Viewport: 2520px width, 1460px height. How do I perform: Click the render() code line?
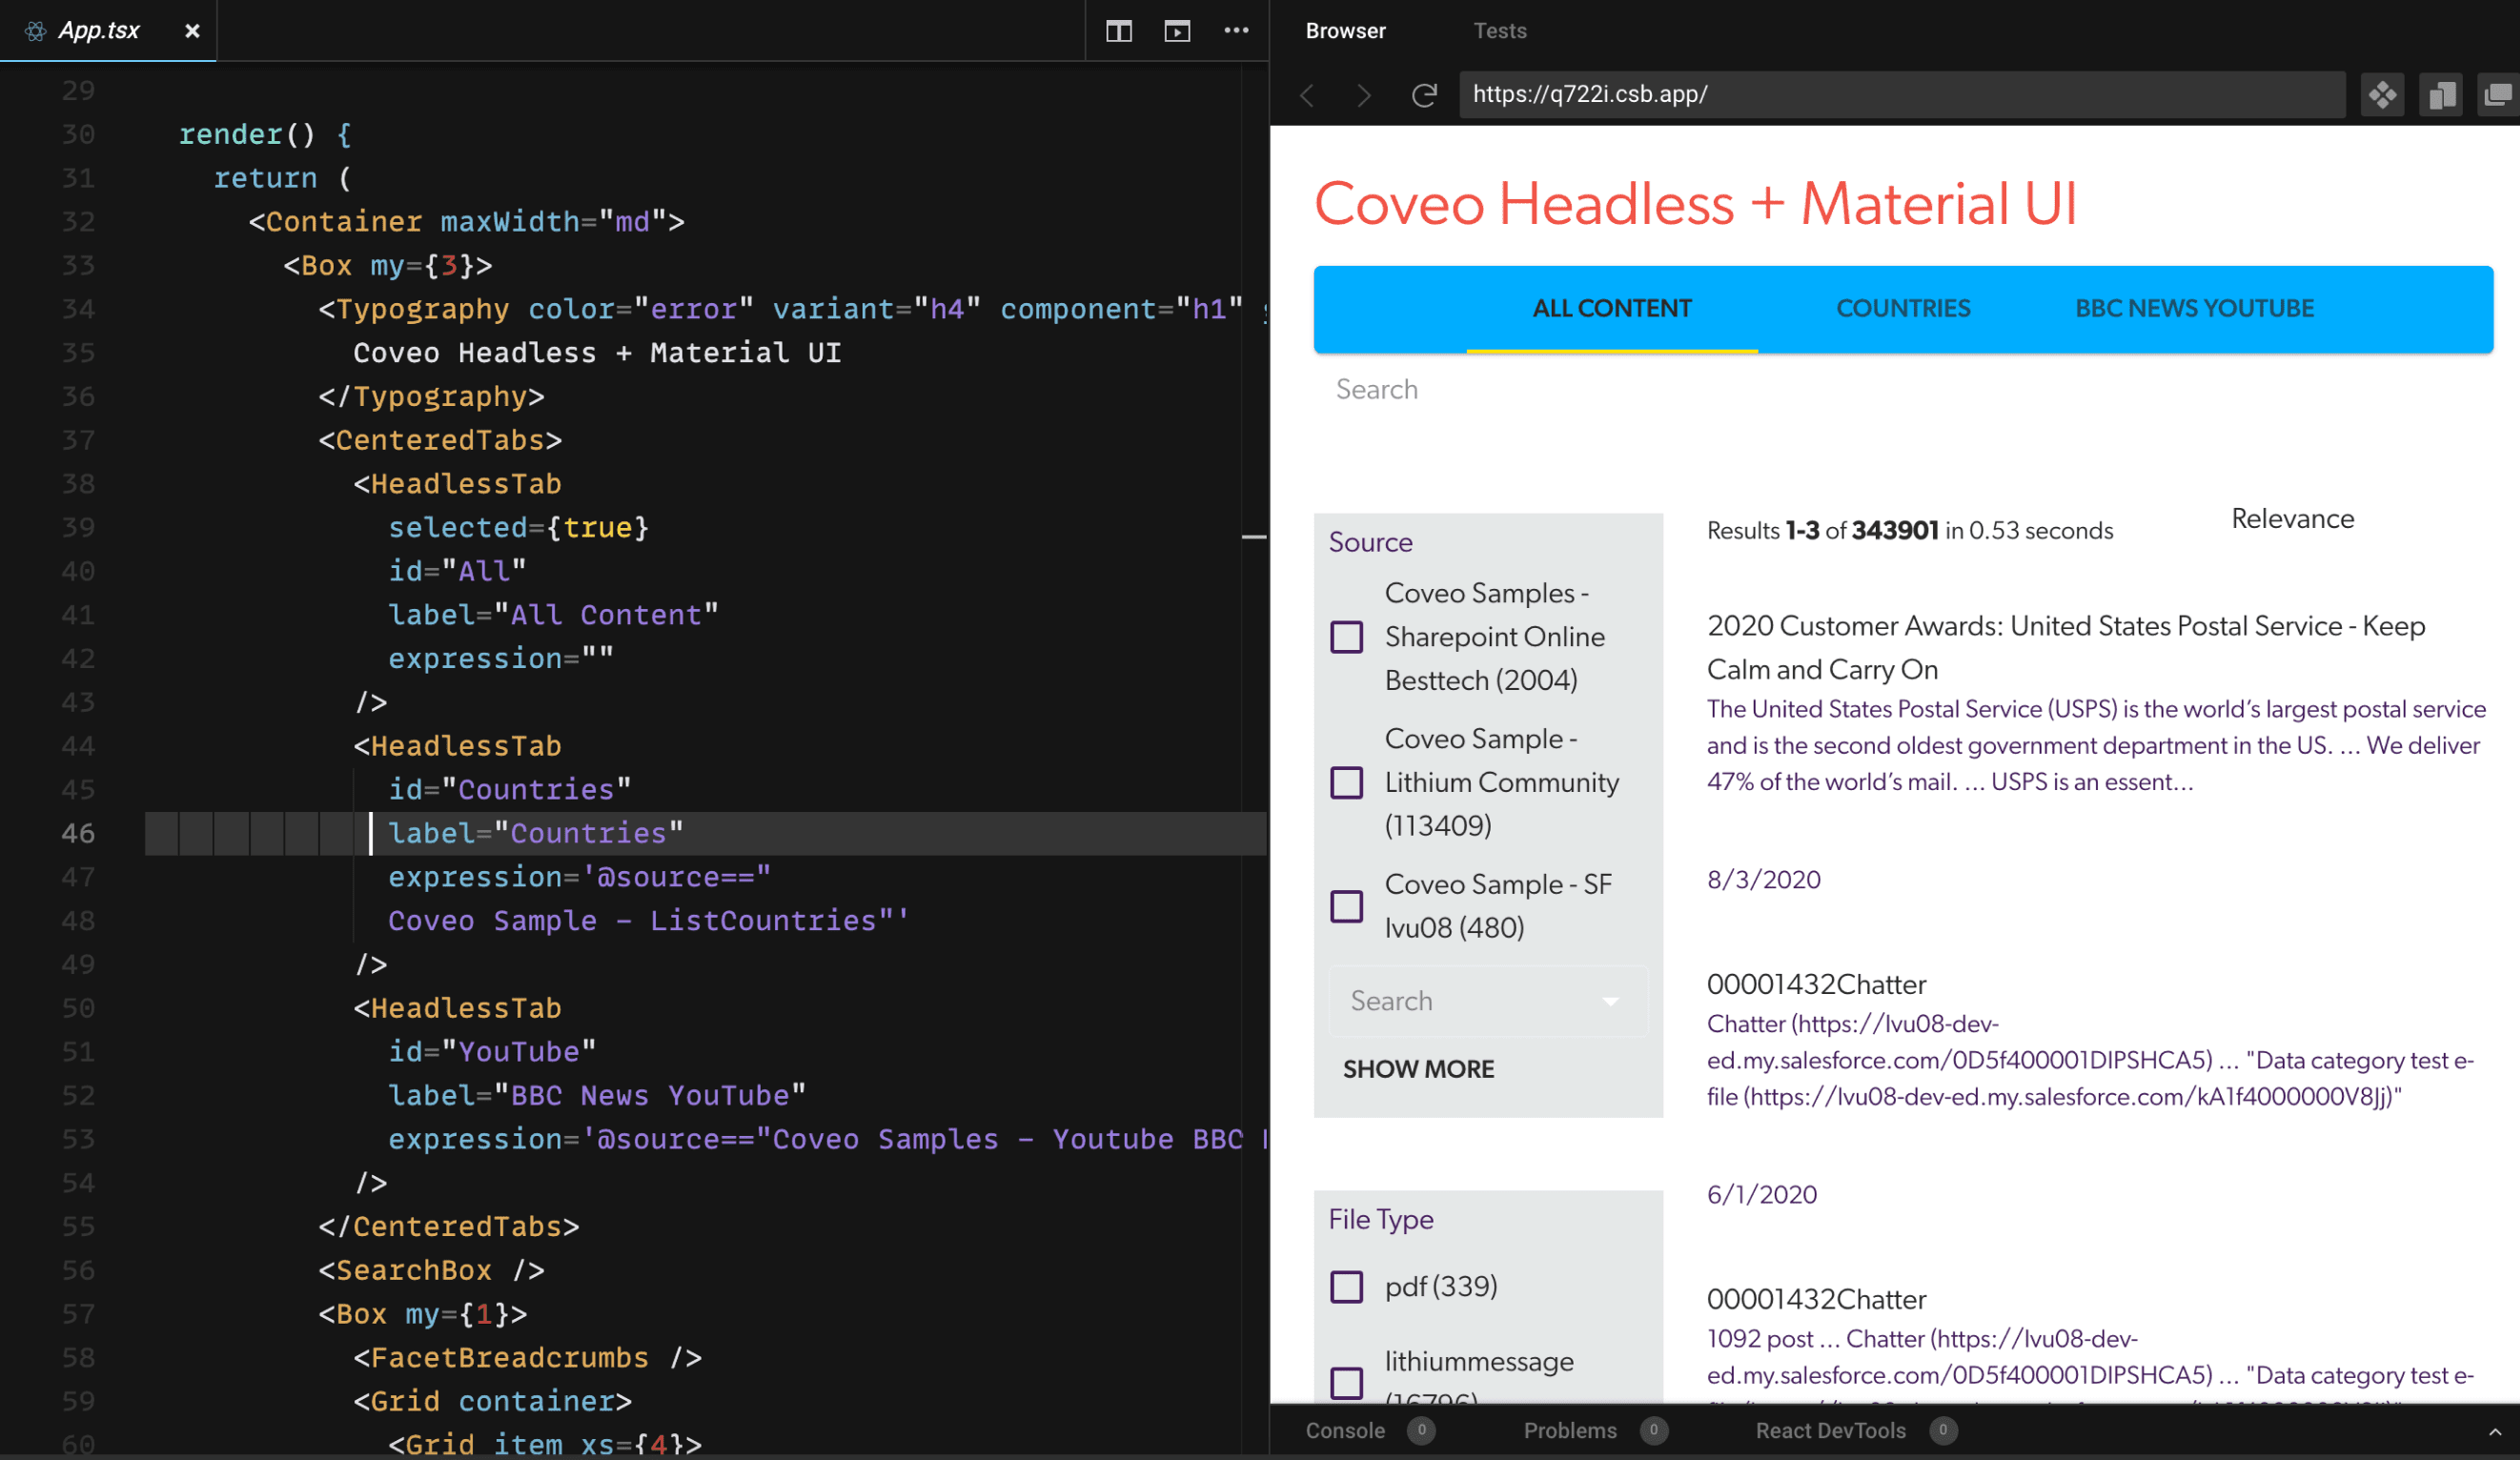(x=264, y=134)
